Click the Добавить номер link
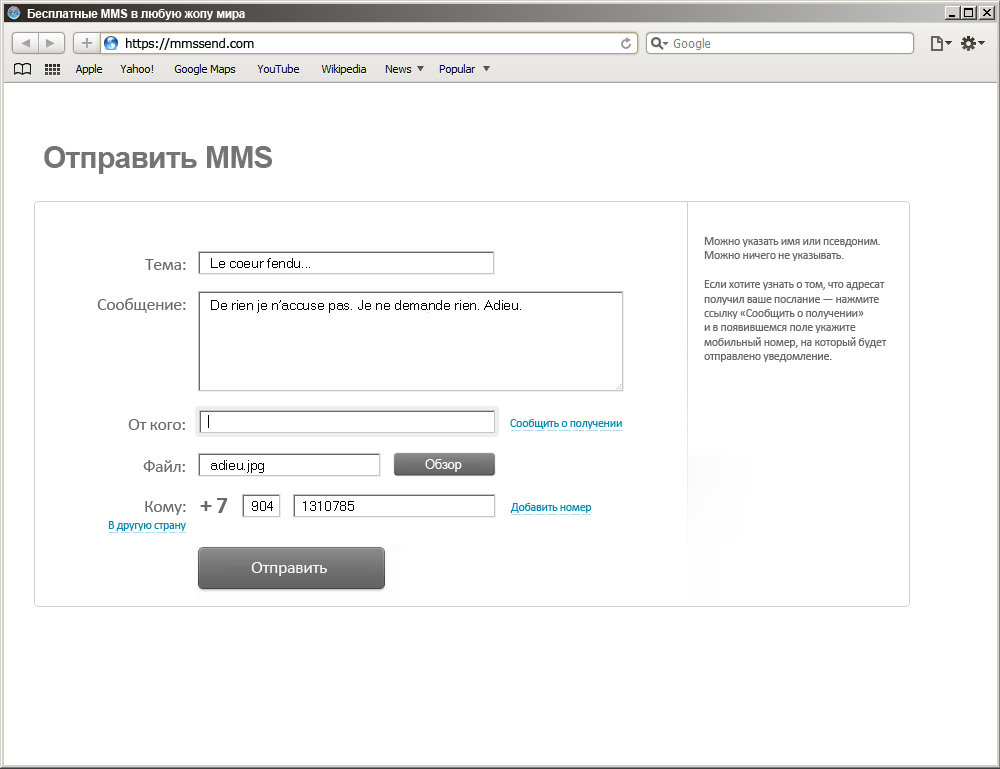Viewport: 1000px width, 769px height. tap(551, 507)
